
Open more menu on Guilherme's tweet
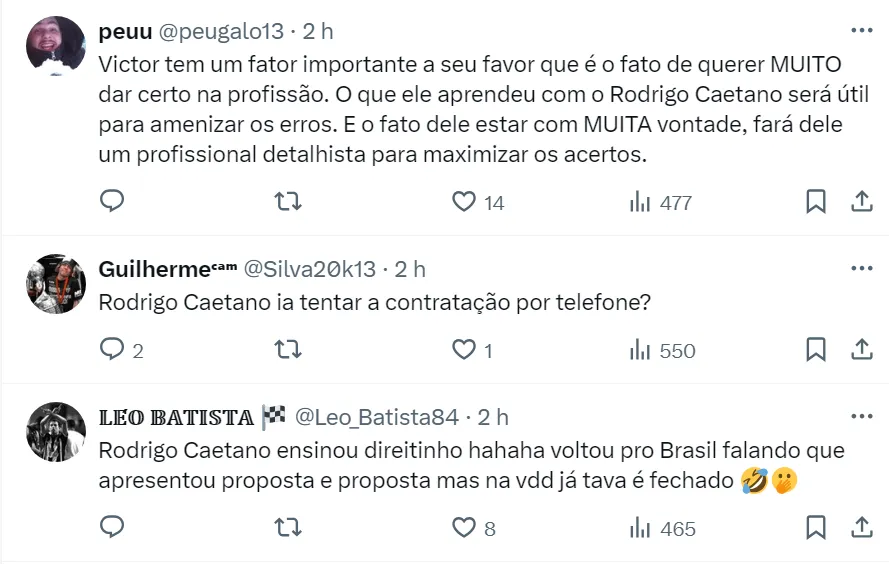pyautogui.click(x=861, y=268)
